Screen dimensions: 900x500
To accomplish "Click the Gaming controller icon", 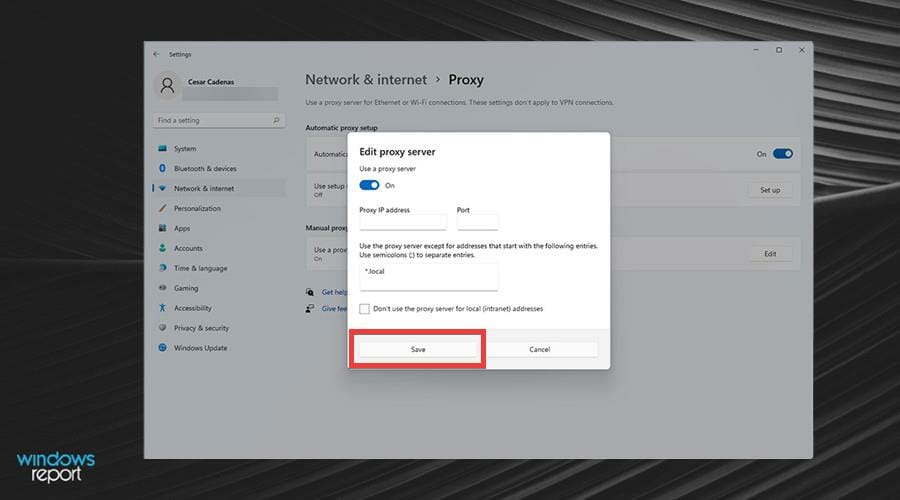I will 162,288.
